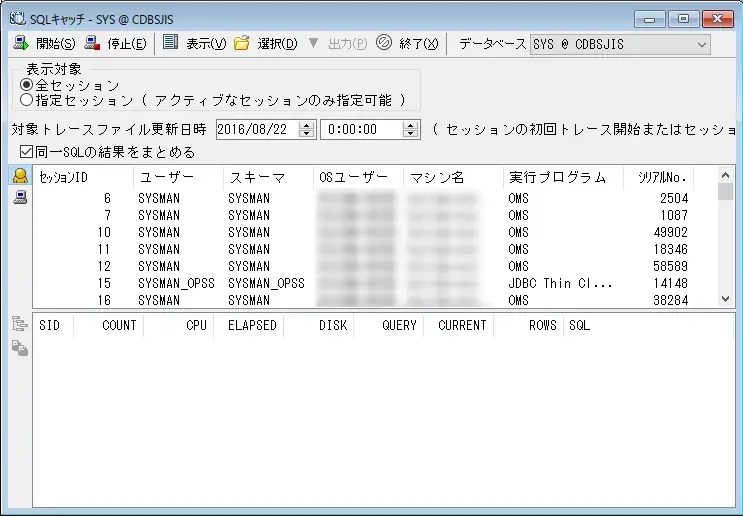743x516 pixels.
Task: Open the date picker dropdown for 2016/08/22
Action: click(x=306, y=129)
